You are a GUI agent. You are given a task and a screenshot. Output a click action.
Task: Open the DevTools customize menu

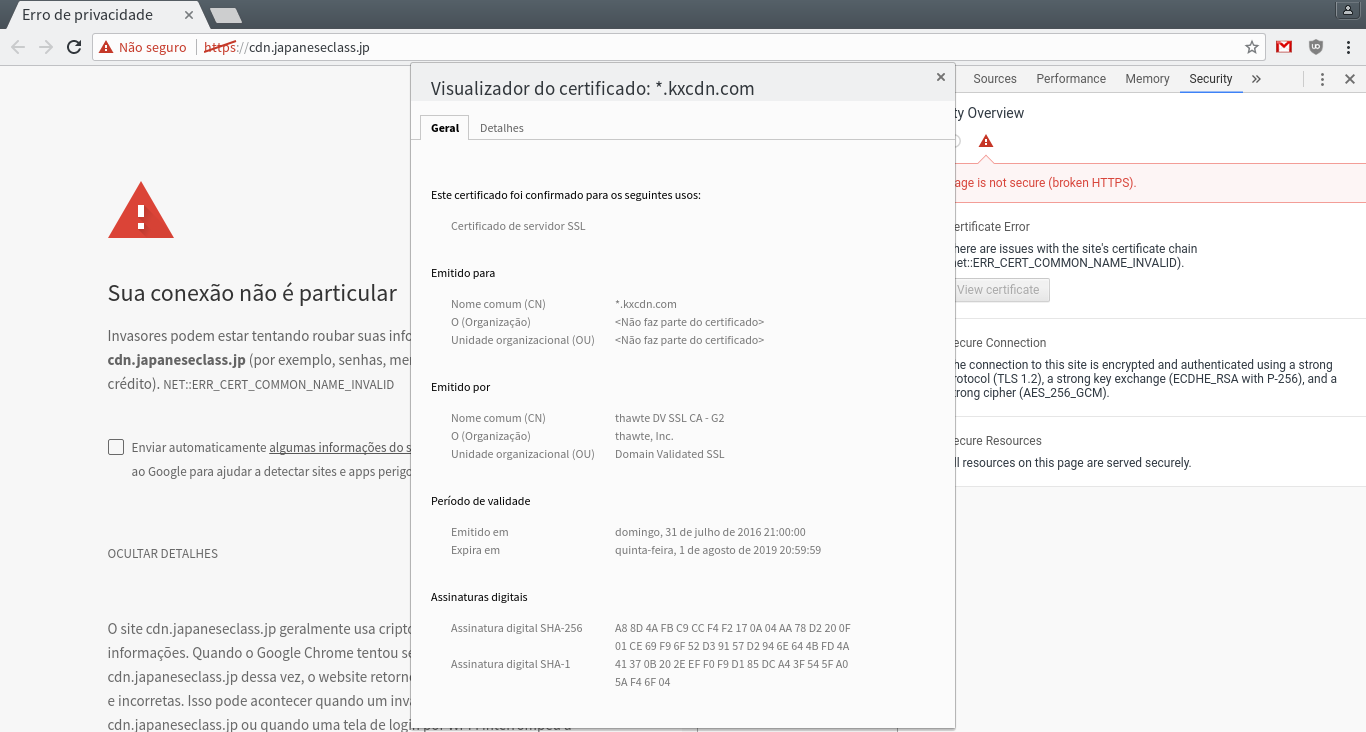[1322, 79]
